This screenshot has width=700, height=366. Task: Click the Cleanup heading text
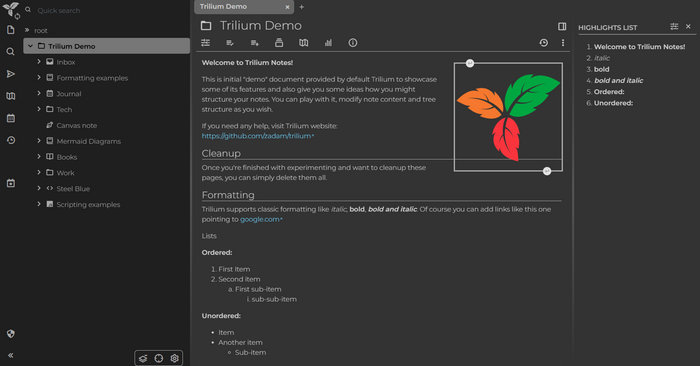tap(221, 154)
